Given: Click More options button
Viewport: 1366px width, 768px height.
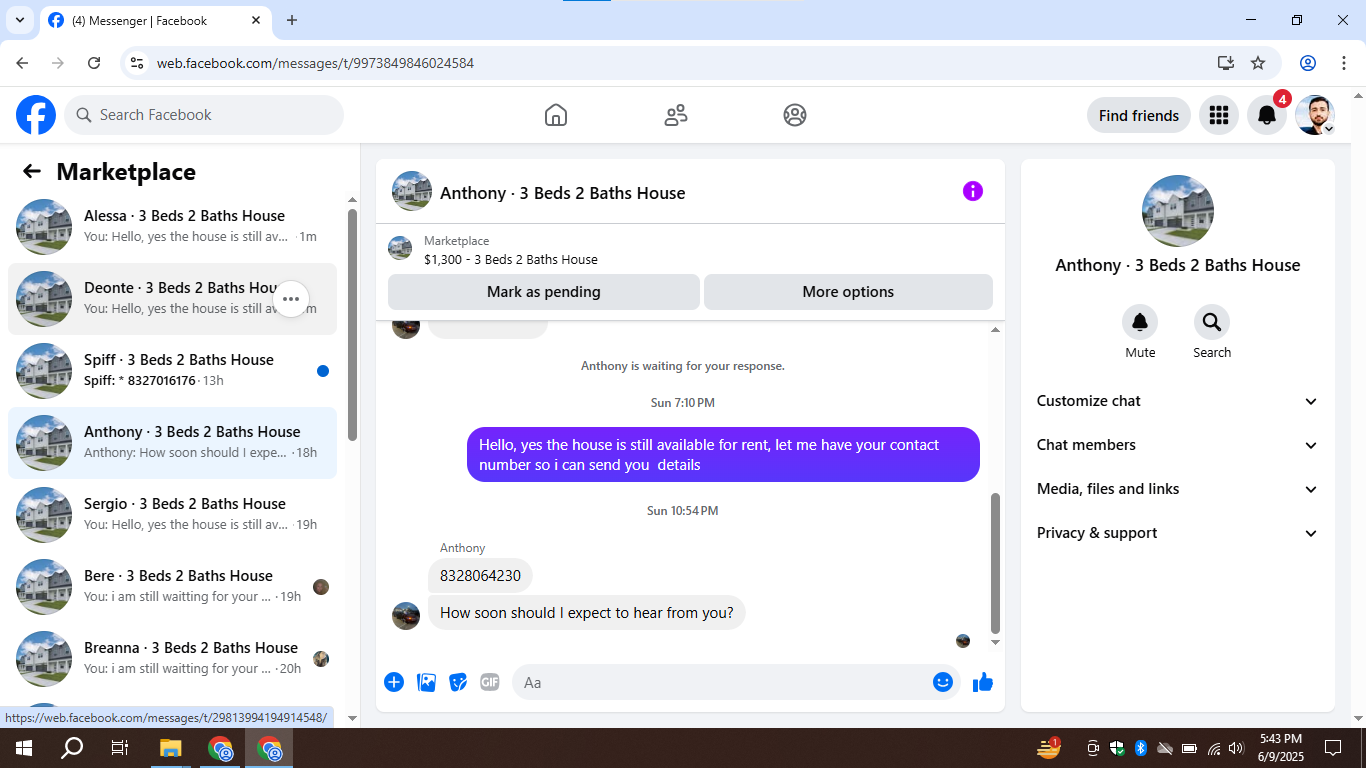Looking at the screenshot, I should [x=848, y=292].
